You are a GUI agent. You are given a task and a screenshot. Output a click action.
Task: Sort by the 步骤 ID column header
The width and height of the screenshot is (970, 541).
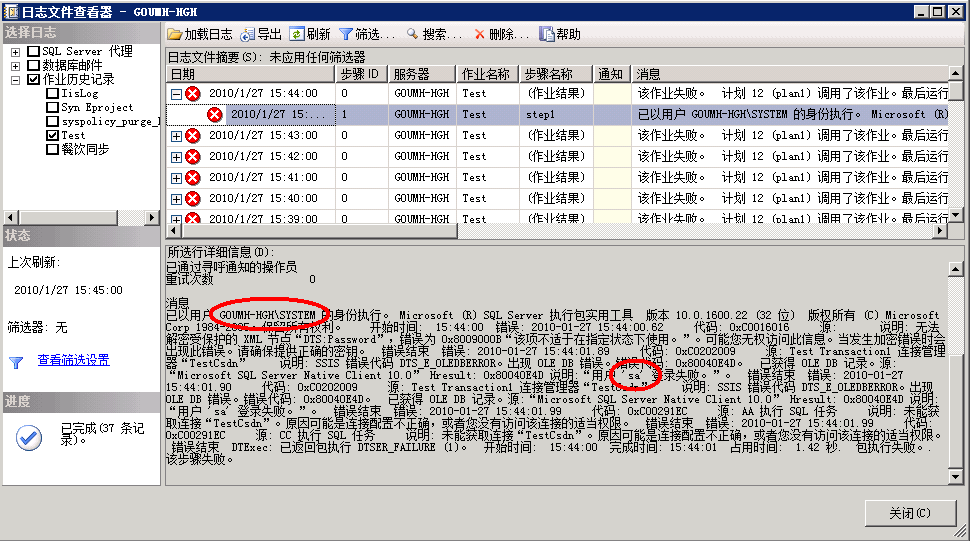pos(361,74)
